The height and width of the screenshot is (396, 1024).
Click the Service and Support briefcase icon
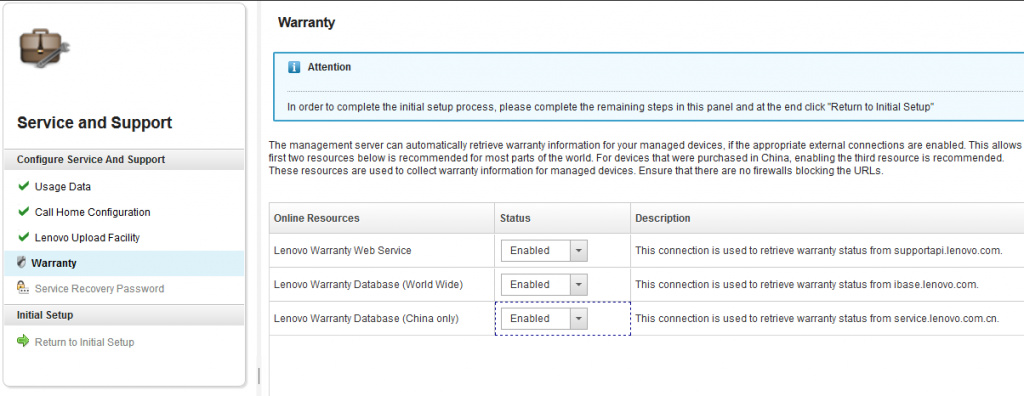coord(44,48)
